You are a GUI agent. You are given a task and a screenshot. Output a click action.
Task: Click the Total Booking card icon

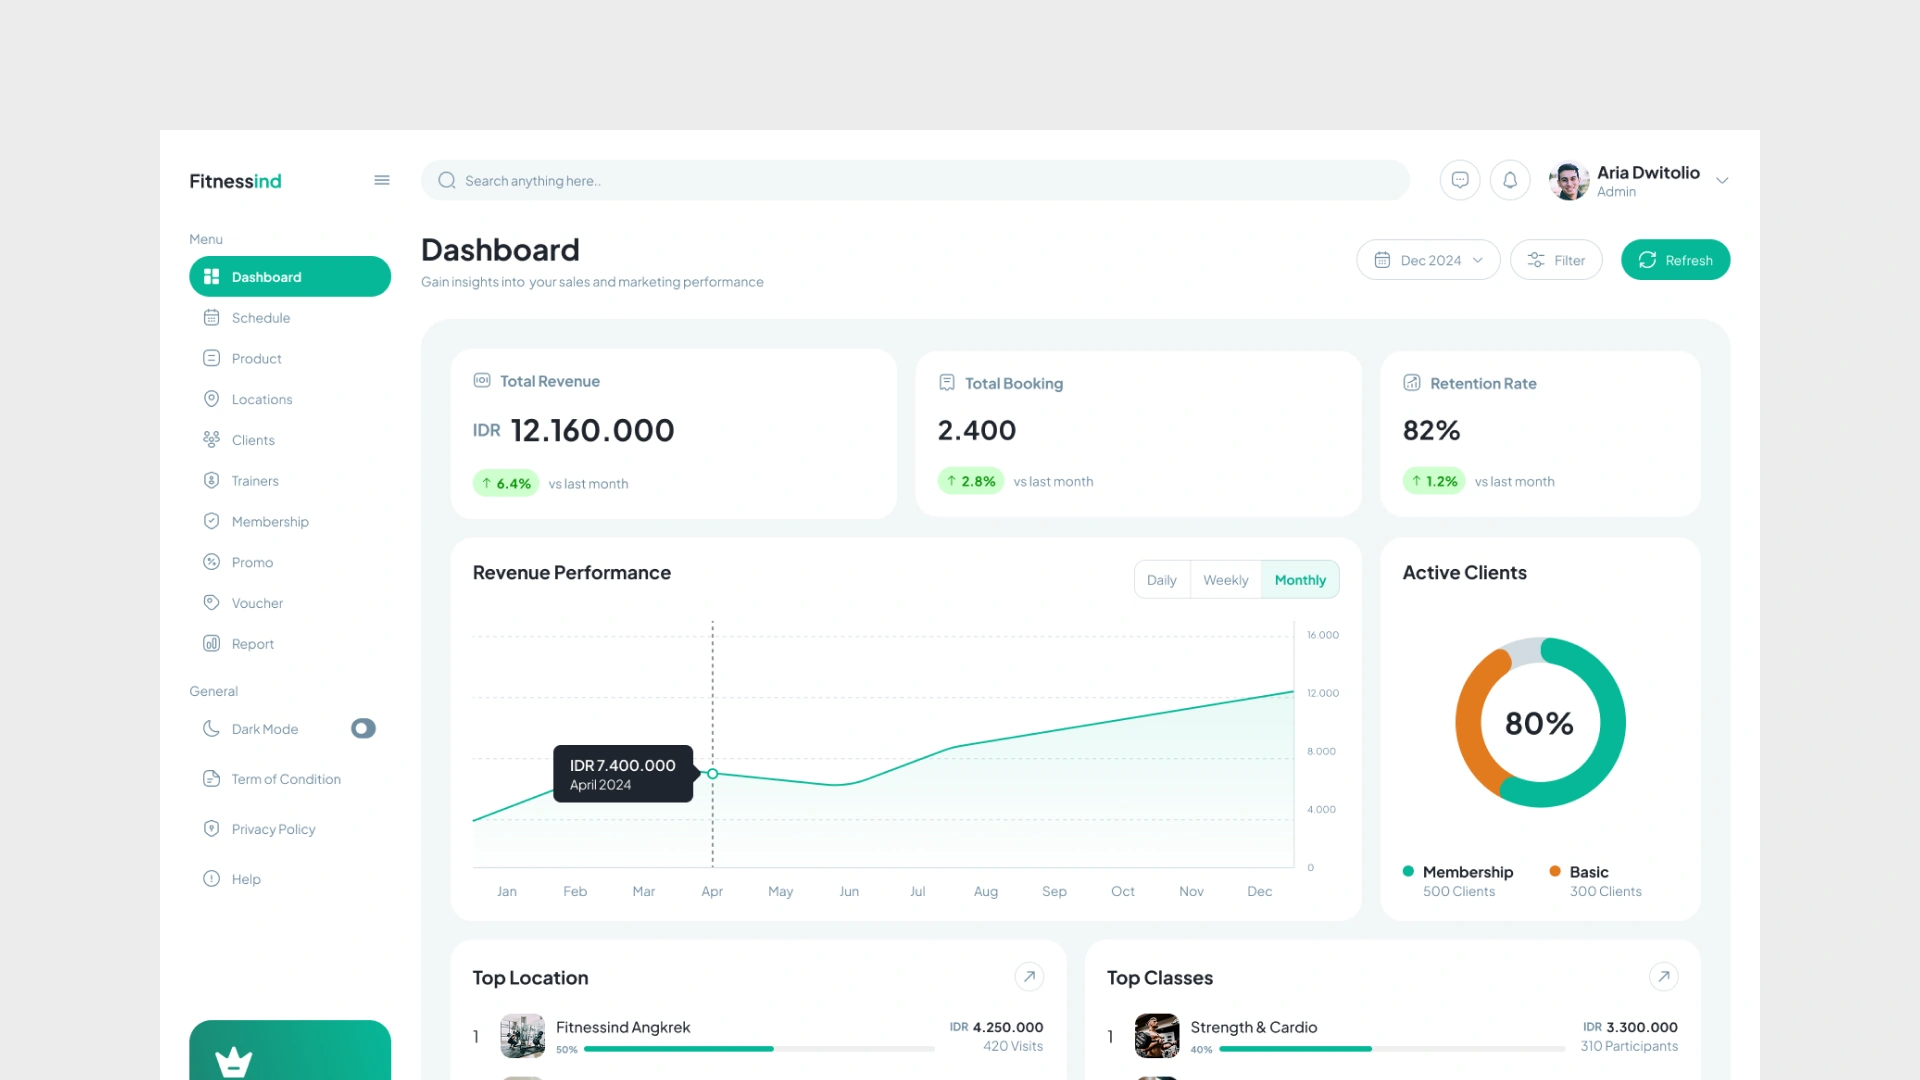(947, 382)
